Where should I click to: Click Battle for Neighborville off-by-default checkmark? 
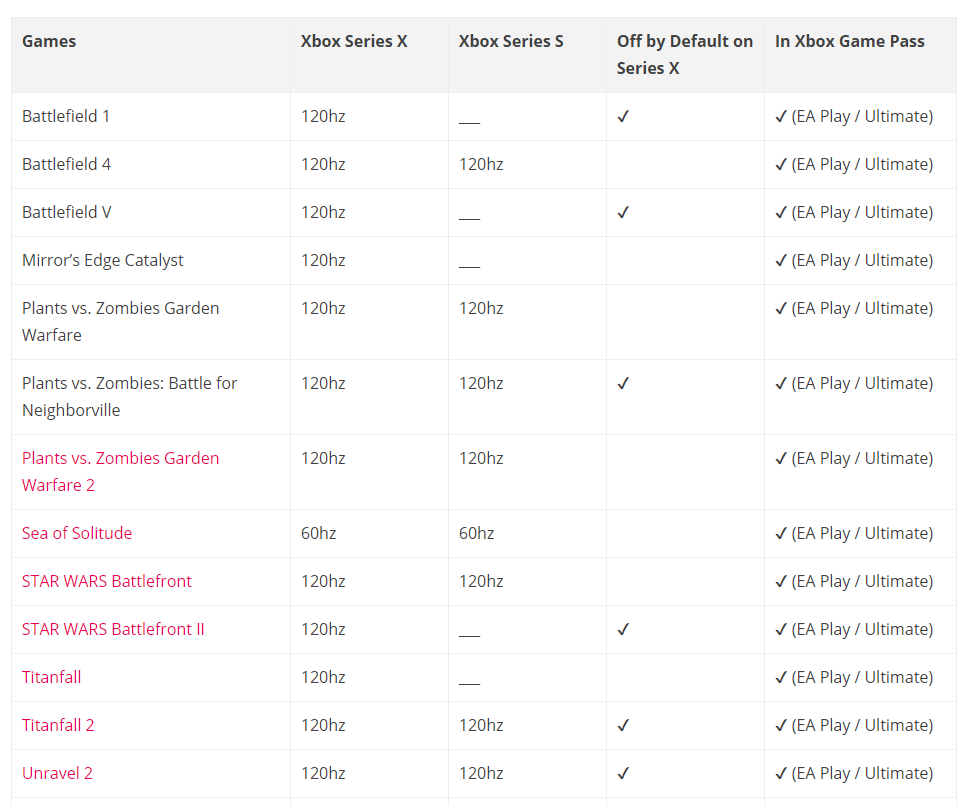(x=623, y=383)
